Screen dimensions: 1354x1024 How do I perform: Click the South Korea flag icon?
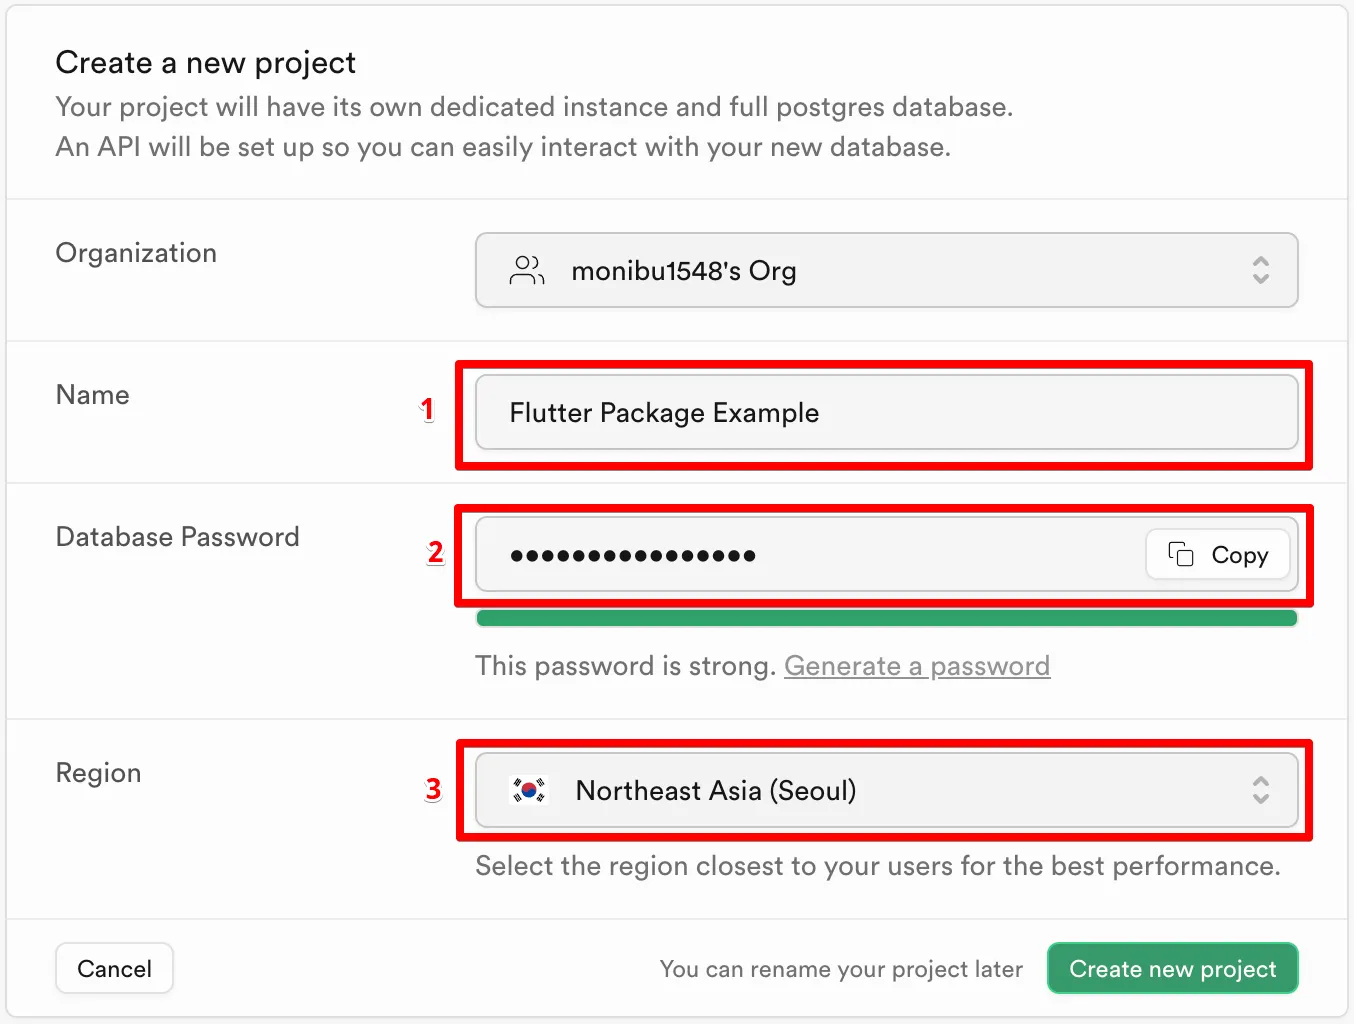pyautogui.click(x=529, y=790)
